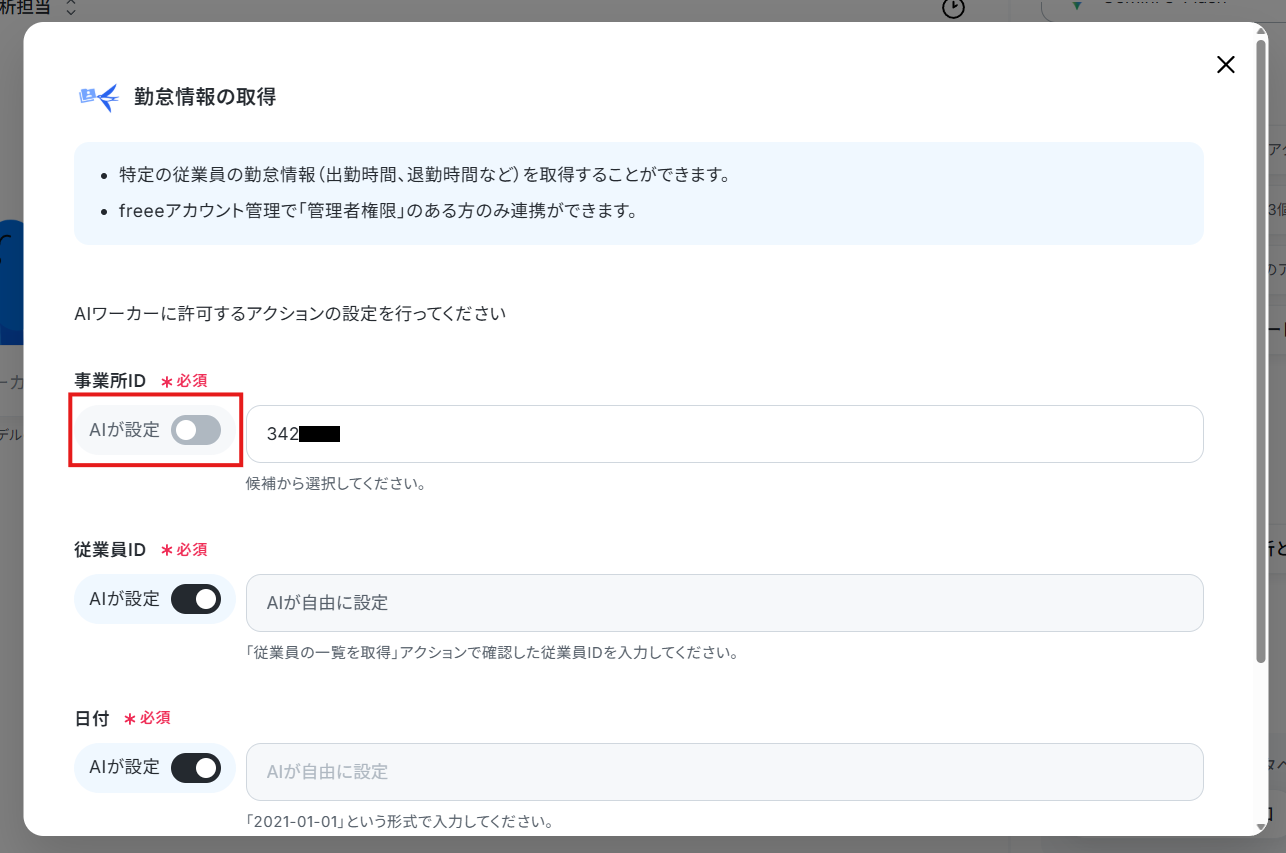Close the 勤怠情報の取得 dialog with the X
This screenshot has width=1286, height=853.
1225,65
